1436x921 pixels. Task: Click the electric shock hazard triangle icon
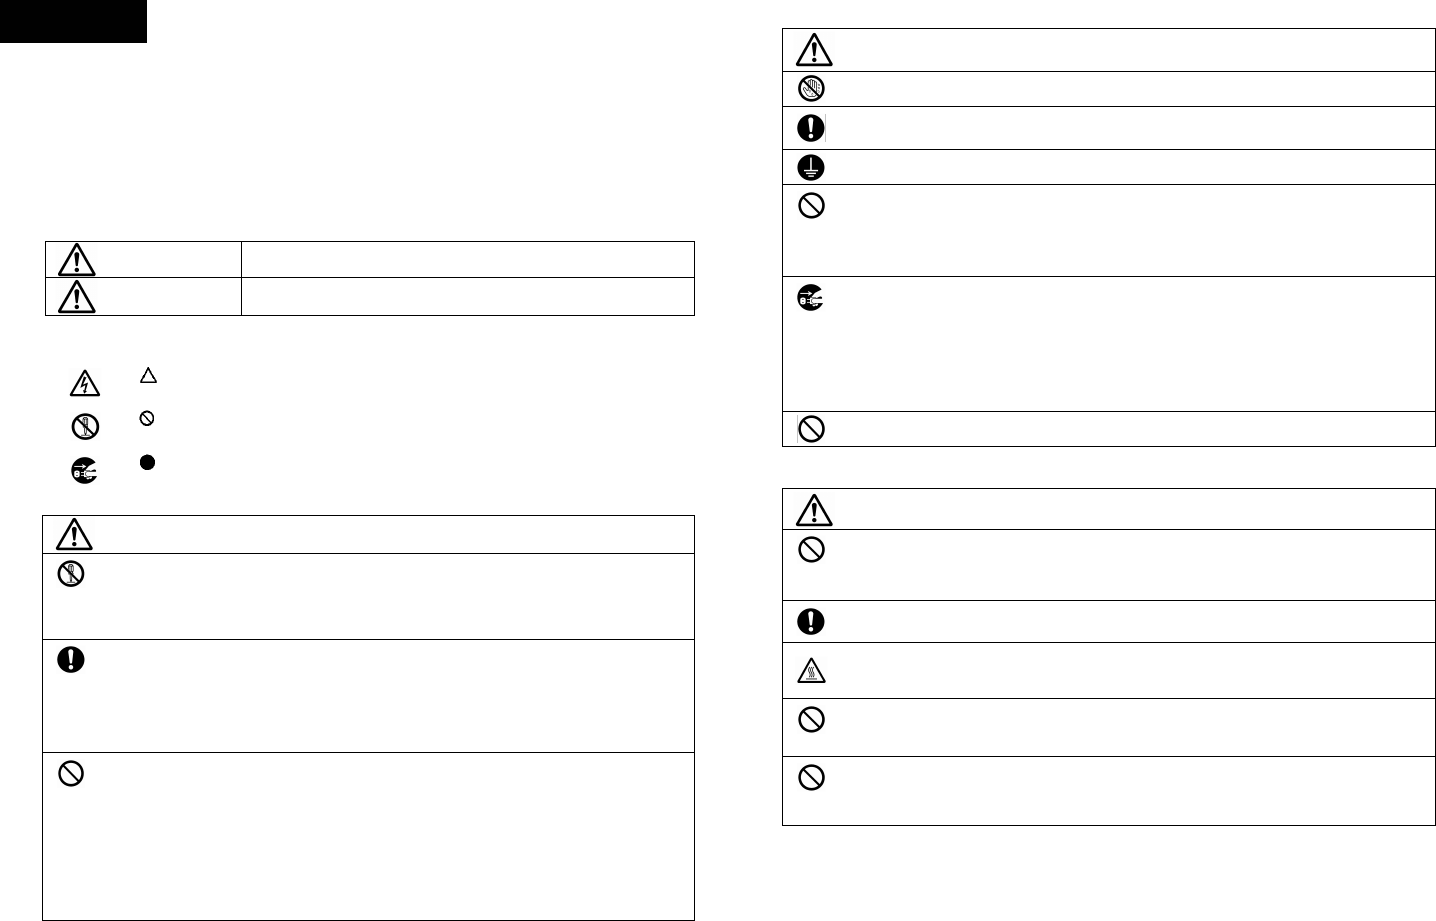point(84,383)
